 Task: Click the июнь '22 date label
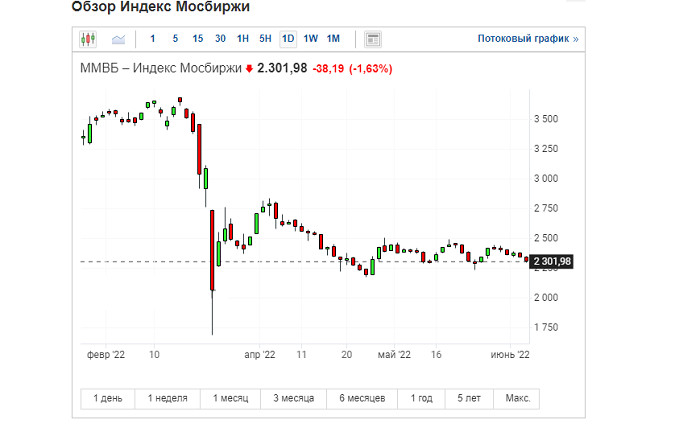pyautogui.click(x=510, y=355)
